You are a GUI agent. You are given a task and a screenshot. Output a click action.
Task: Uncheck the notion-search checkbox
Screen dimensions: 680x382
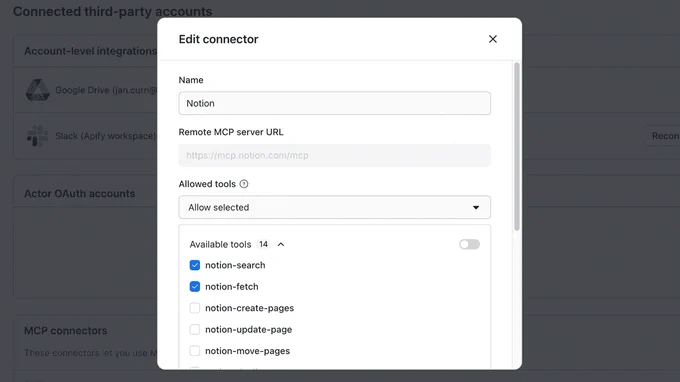click(195, 265)
